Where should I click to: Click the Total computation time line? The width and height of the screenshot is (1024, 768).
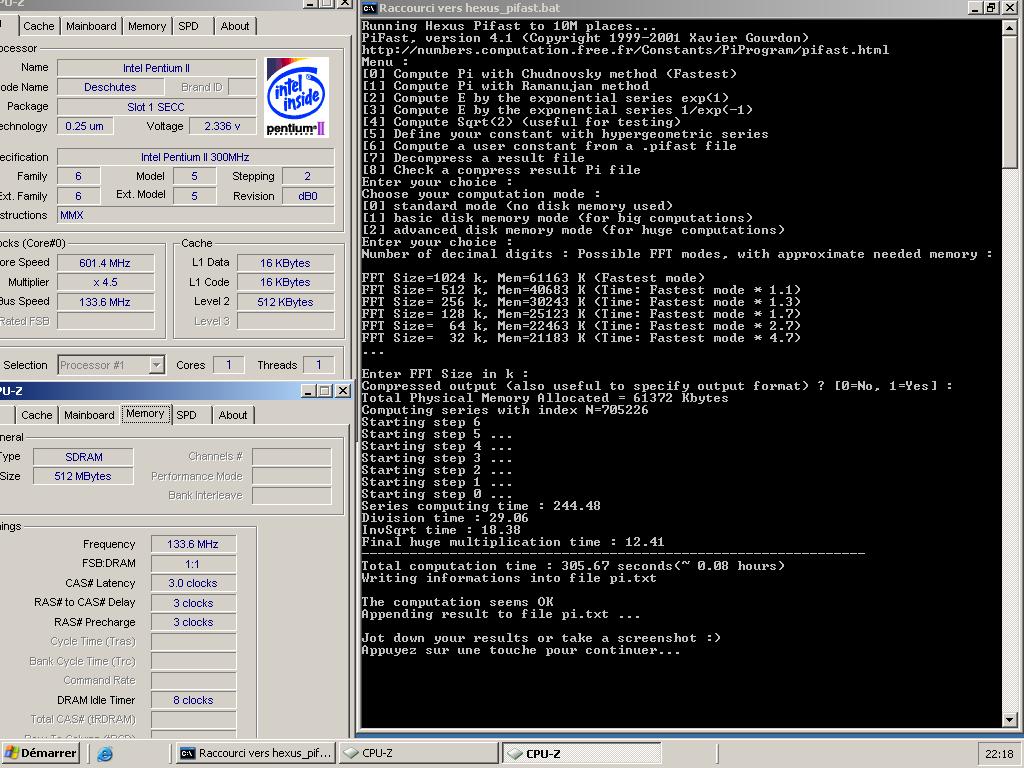pyautogui.click(x=573, y=566)
